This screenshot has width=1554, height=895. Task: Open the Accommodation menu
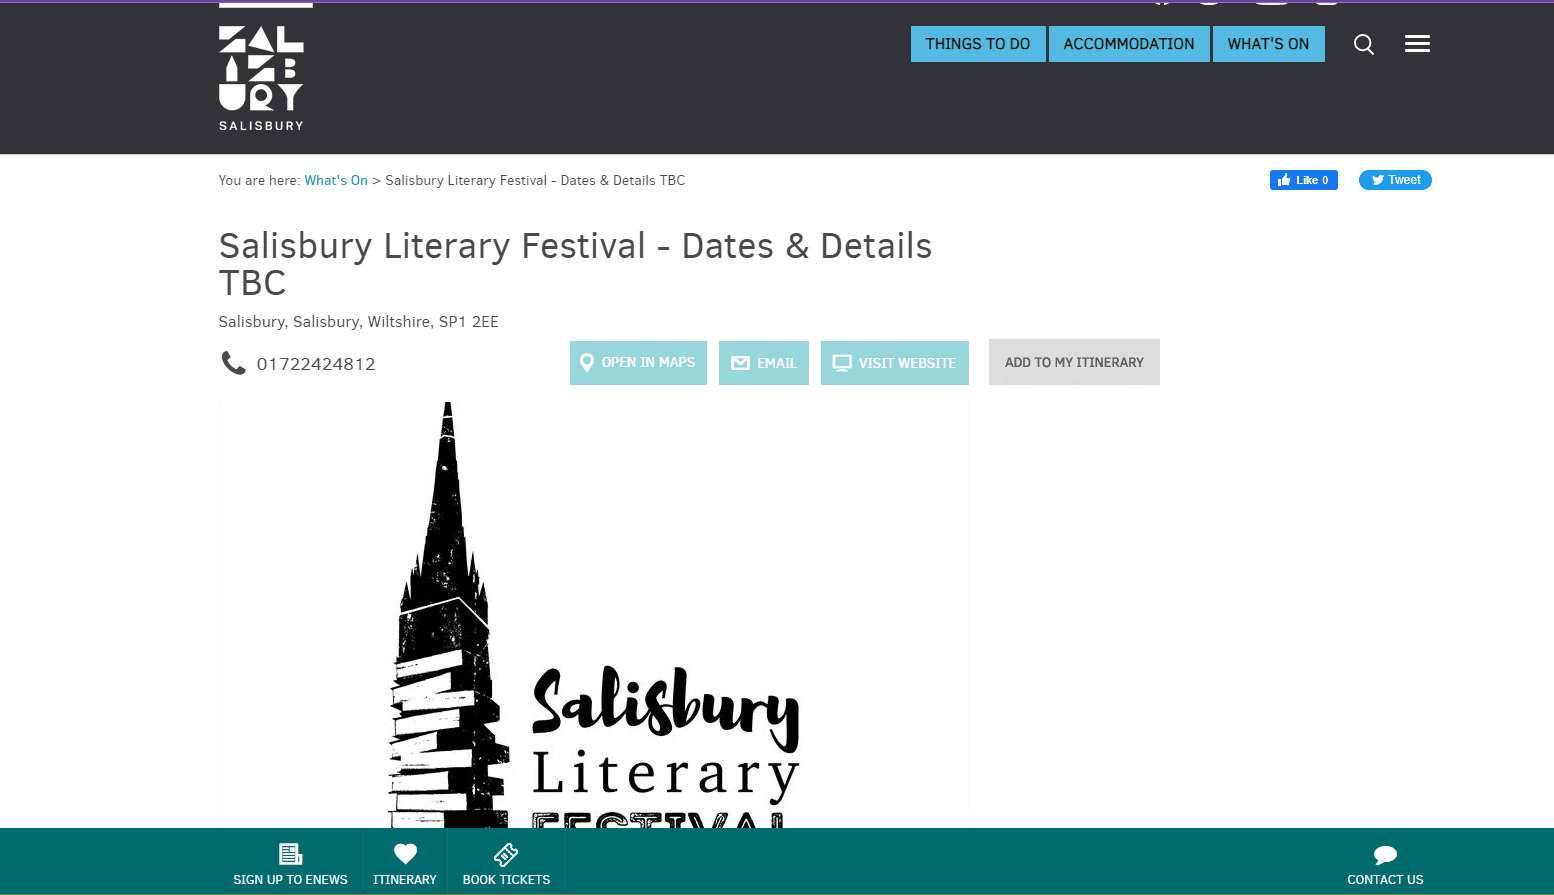(x=1129, y=44)
